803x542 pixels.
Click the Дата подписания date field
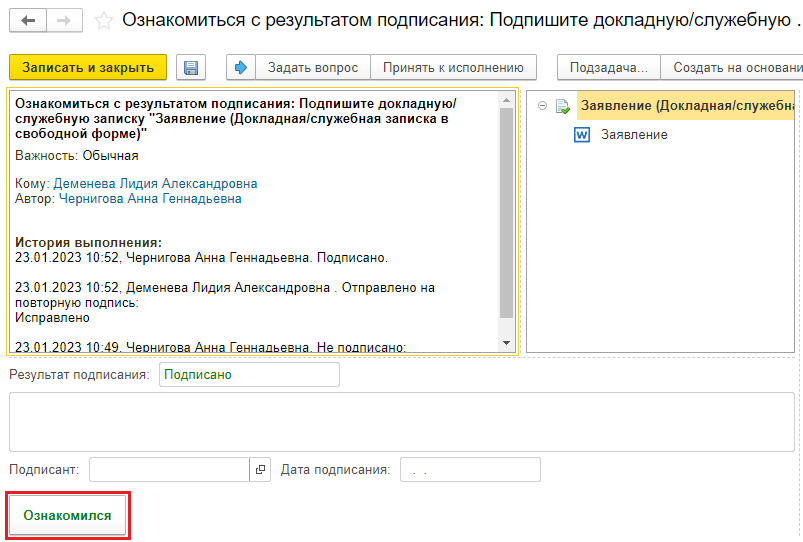[x=469, y=470]
